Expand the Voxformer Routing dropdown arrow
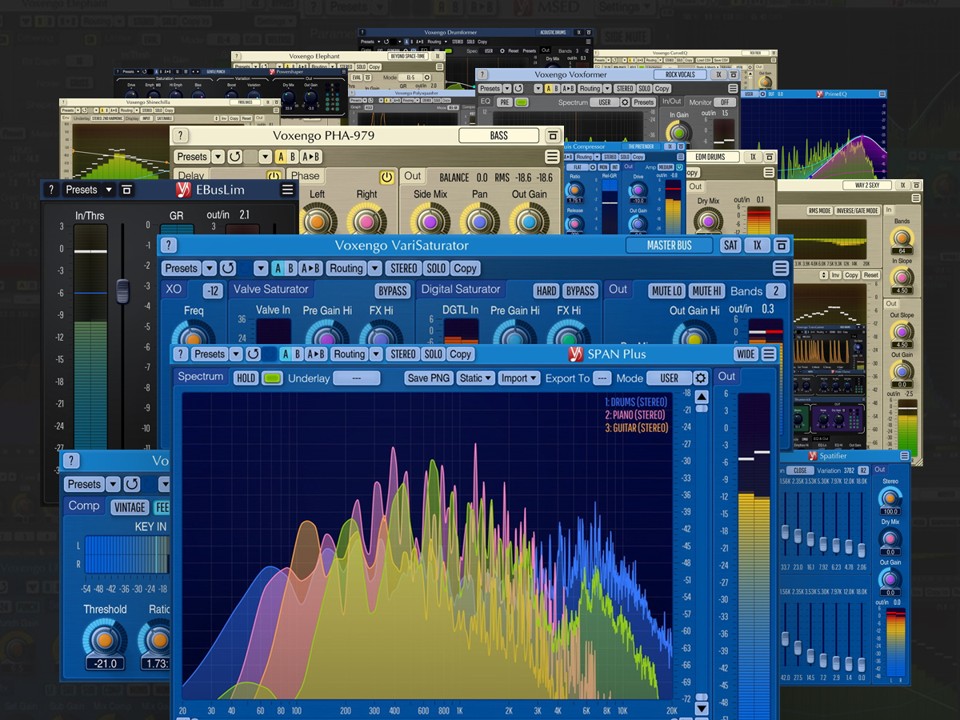Screen dimensions: 960x720 pos(607,89)
